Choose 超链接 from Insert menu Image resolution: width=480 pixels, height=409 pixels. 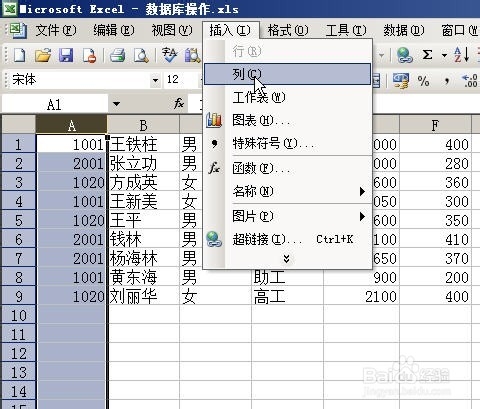[287, 239]
